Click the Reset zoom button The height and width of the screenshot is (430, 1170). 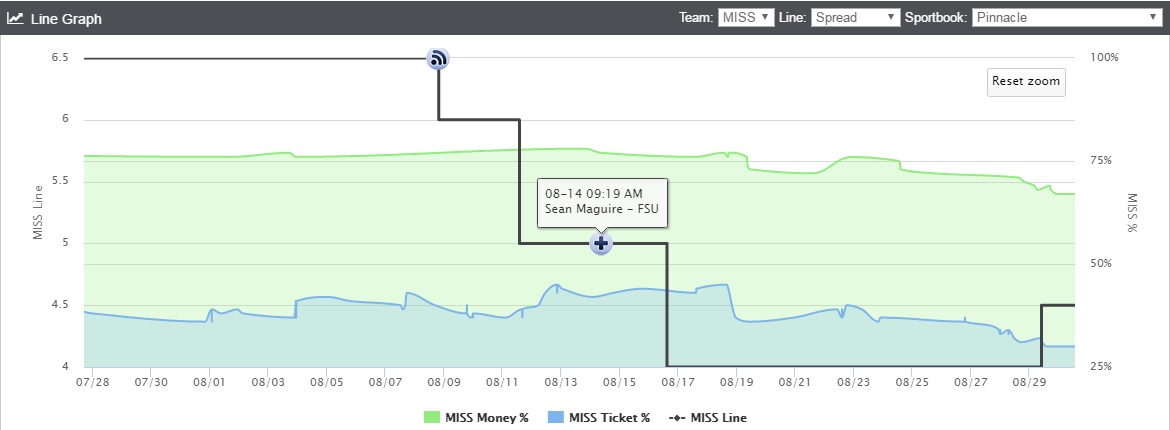click(1026, 82)
